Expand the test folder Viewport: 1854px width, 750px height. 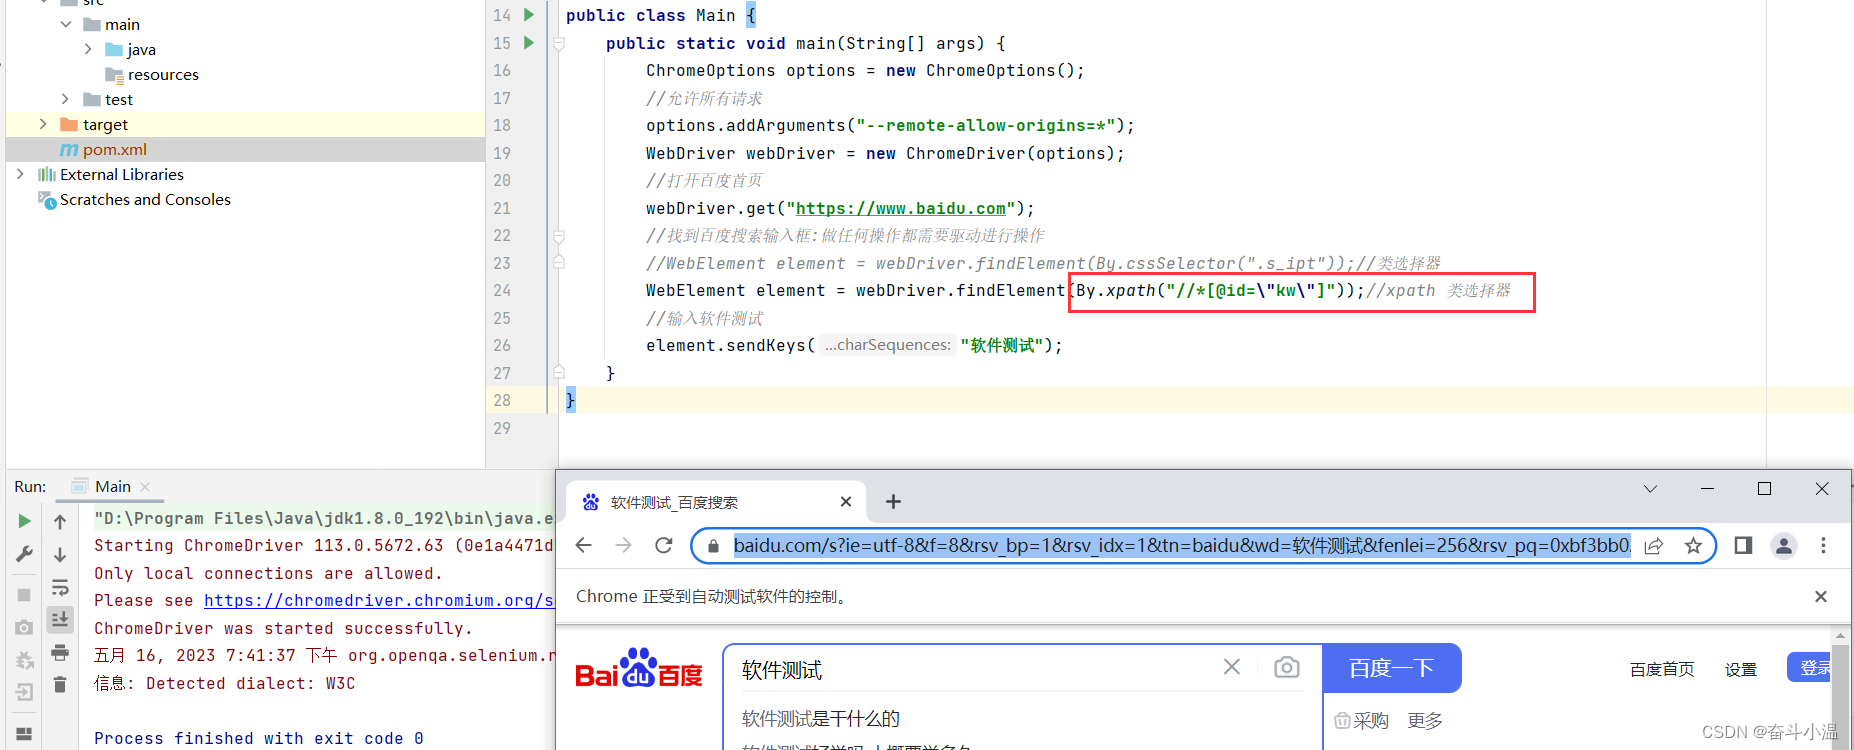tap(66, 99)
